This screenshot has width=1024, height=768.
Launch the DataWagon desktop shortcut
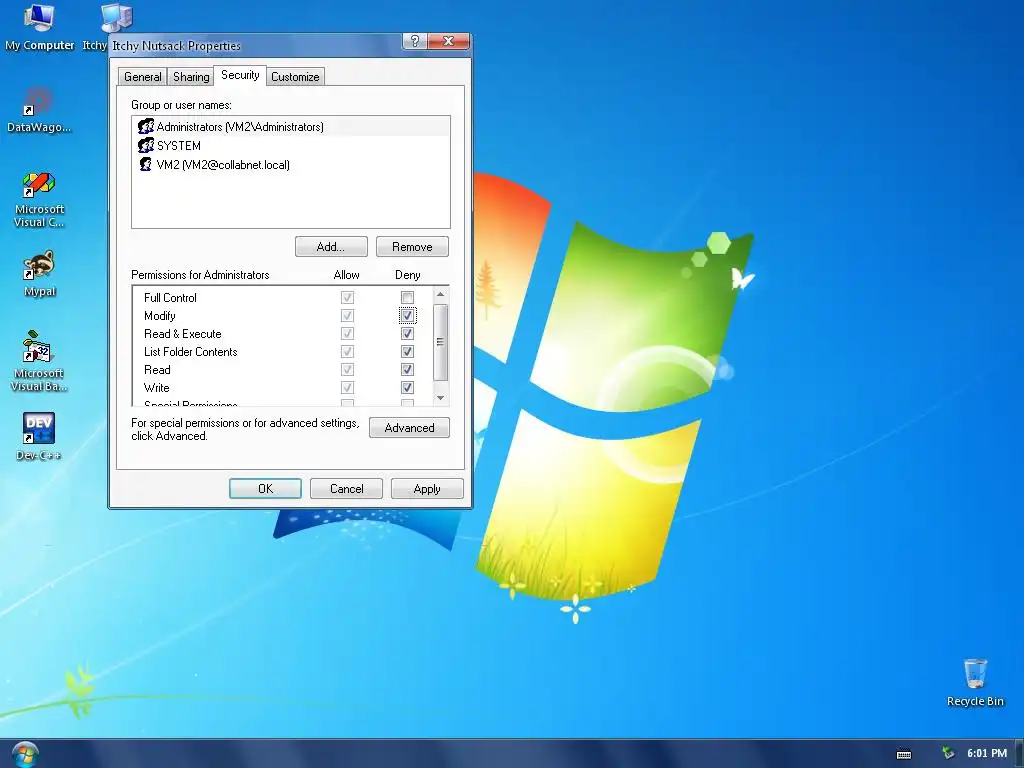point(39,110)
